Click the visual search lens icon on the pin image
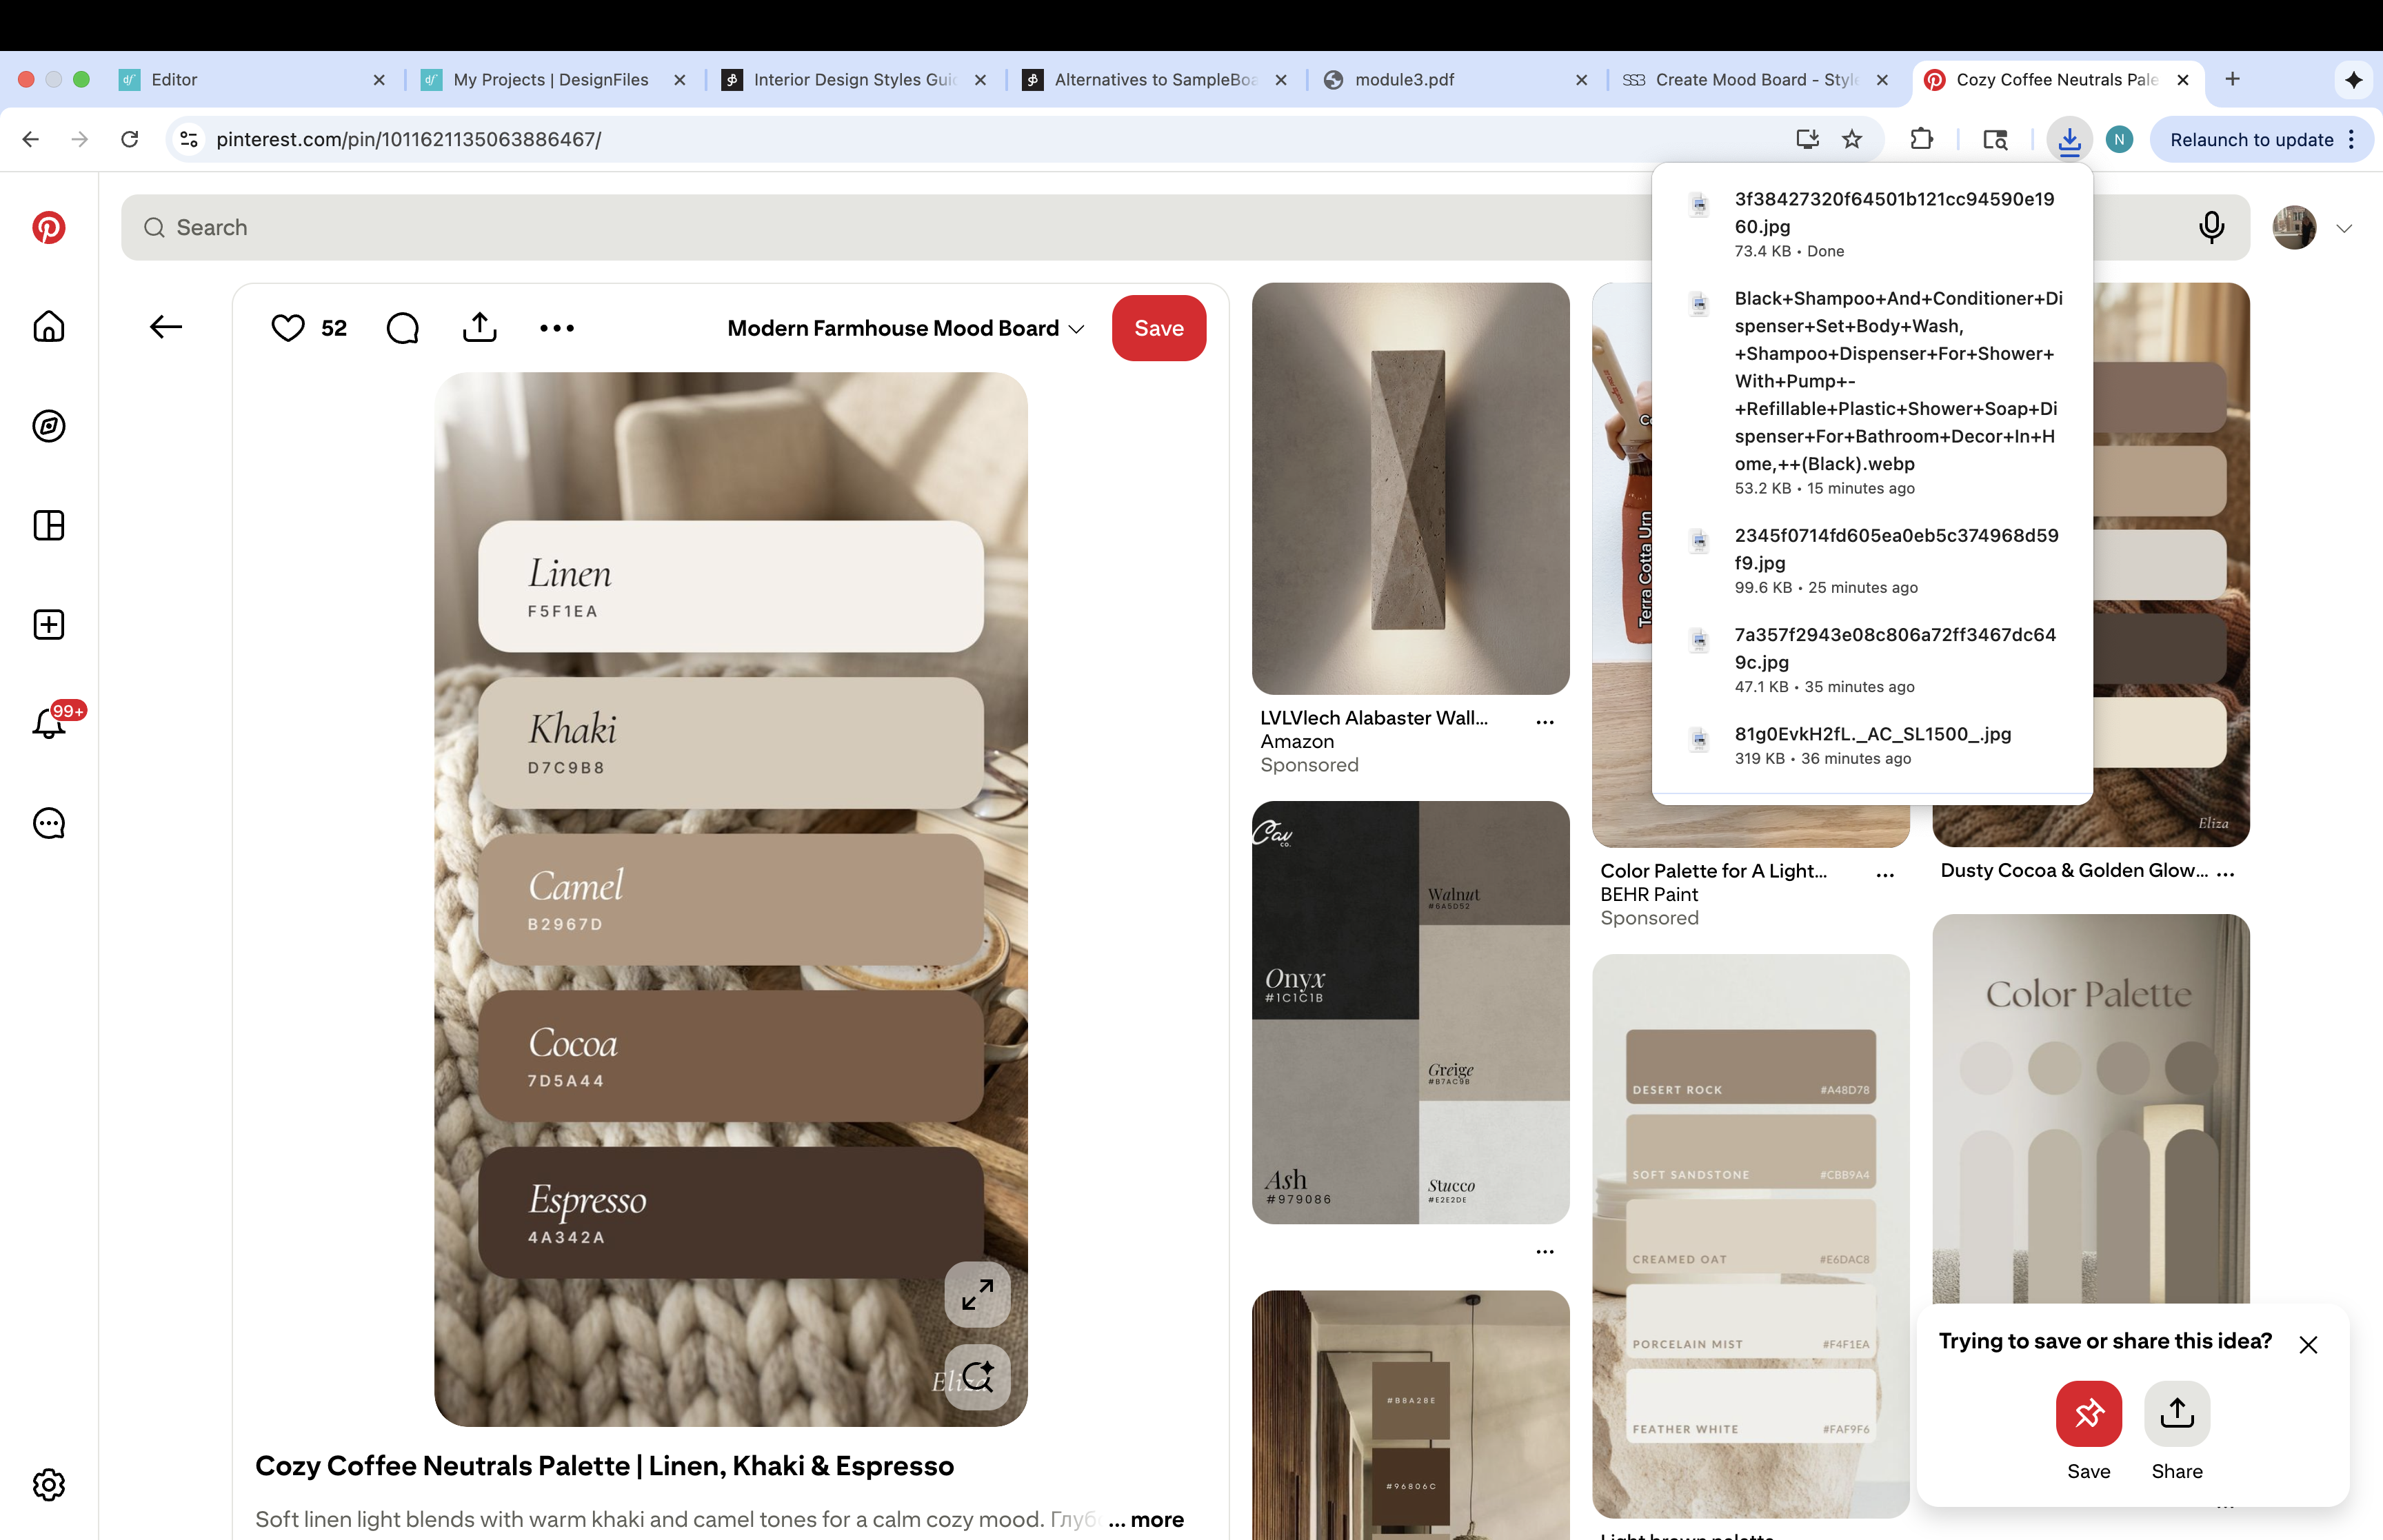The width and height of the screenshot is (2383, 1540). pos(977,1377)
